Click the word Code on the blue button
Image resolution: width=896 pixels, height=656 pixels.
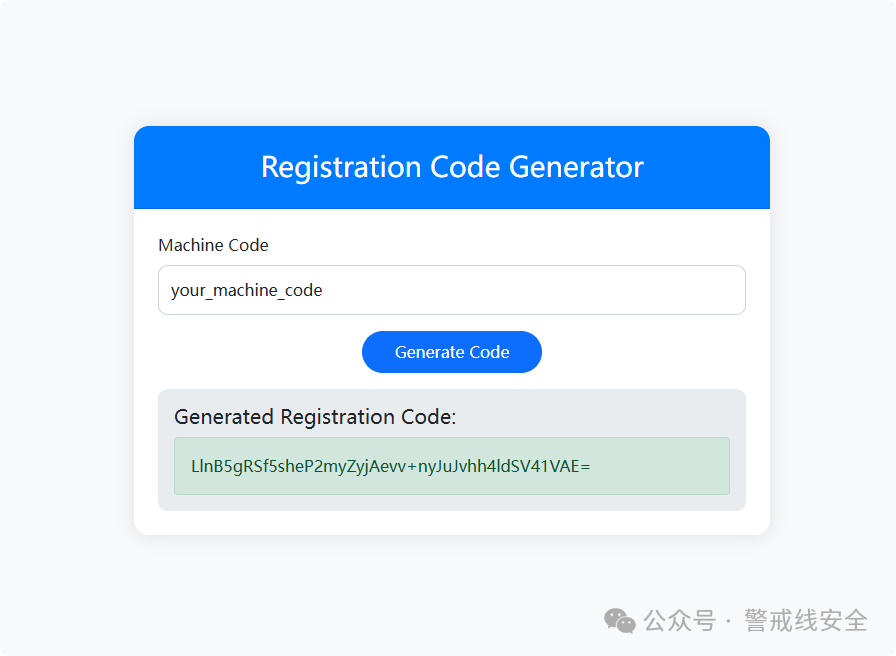click(x=489, y=352)
